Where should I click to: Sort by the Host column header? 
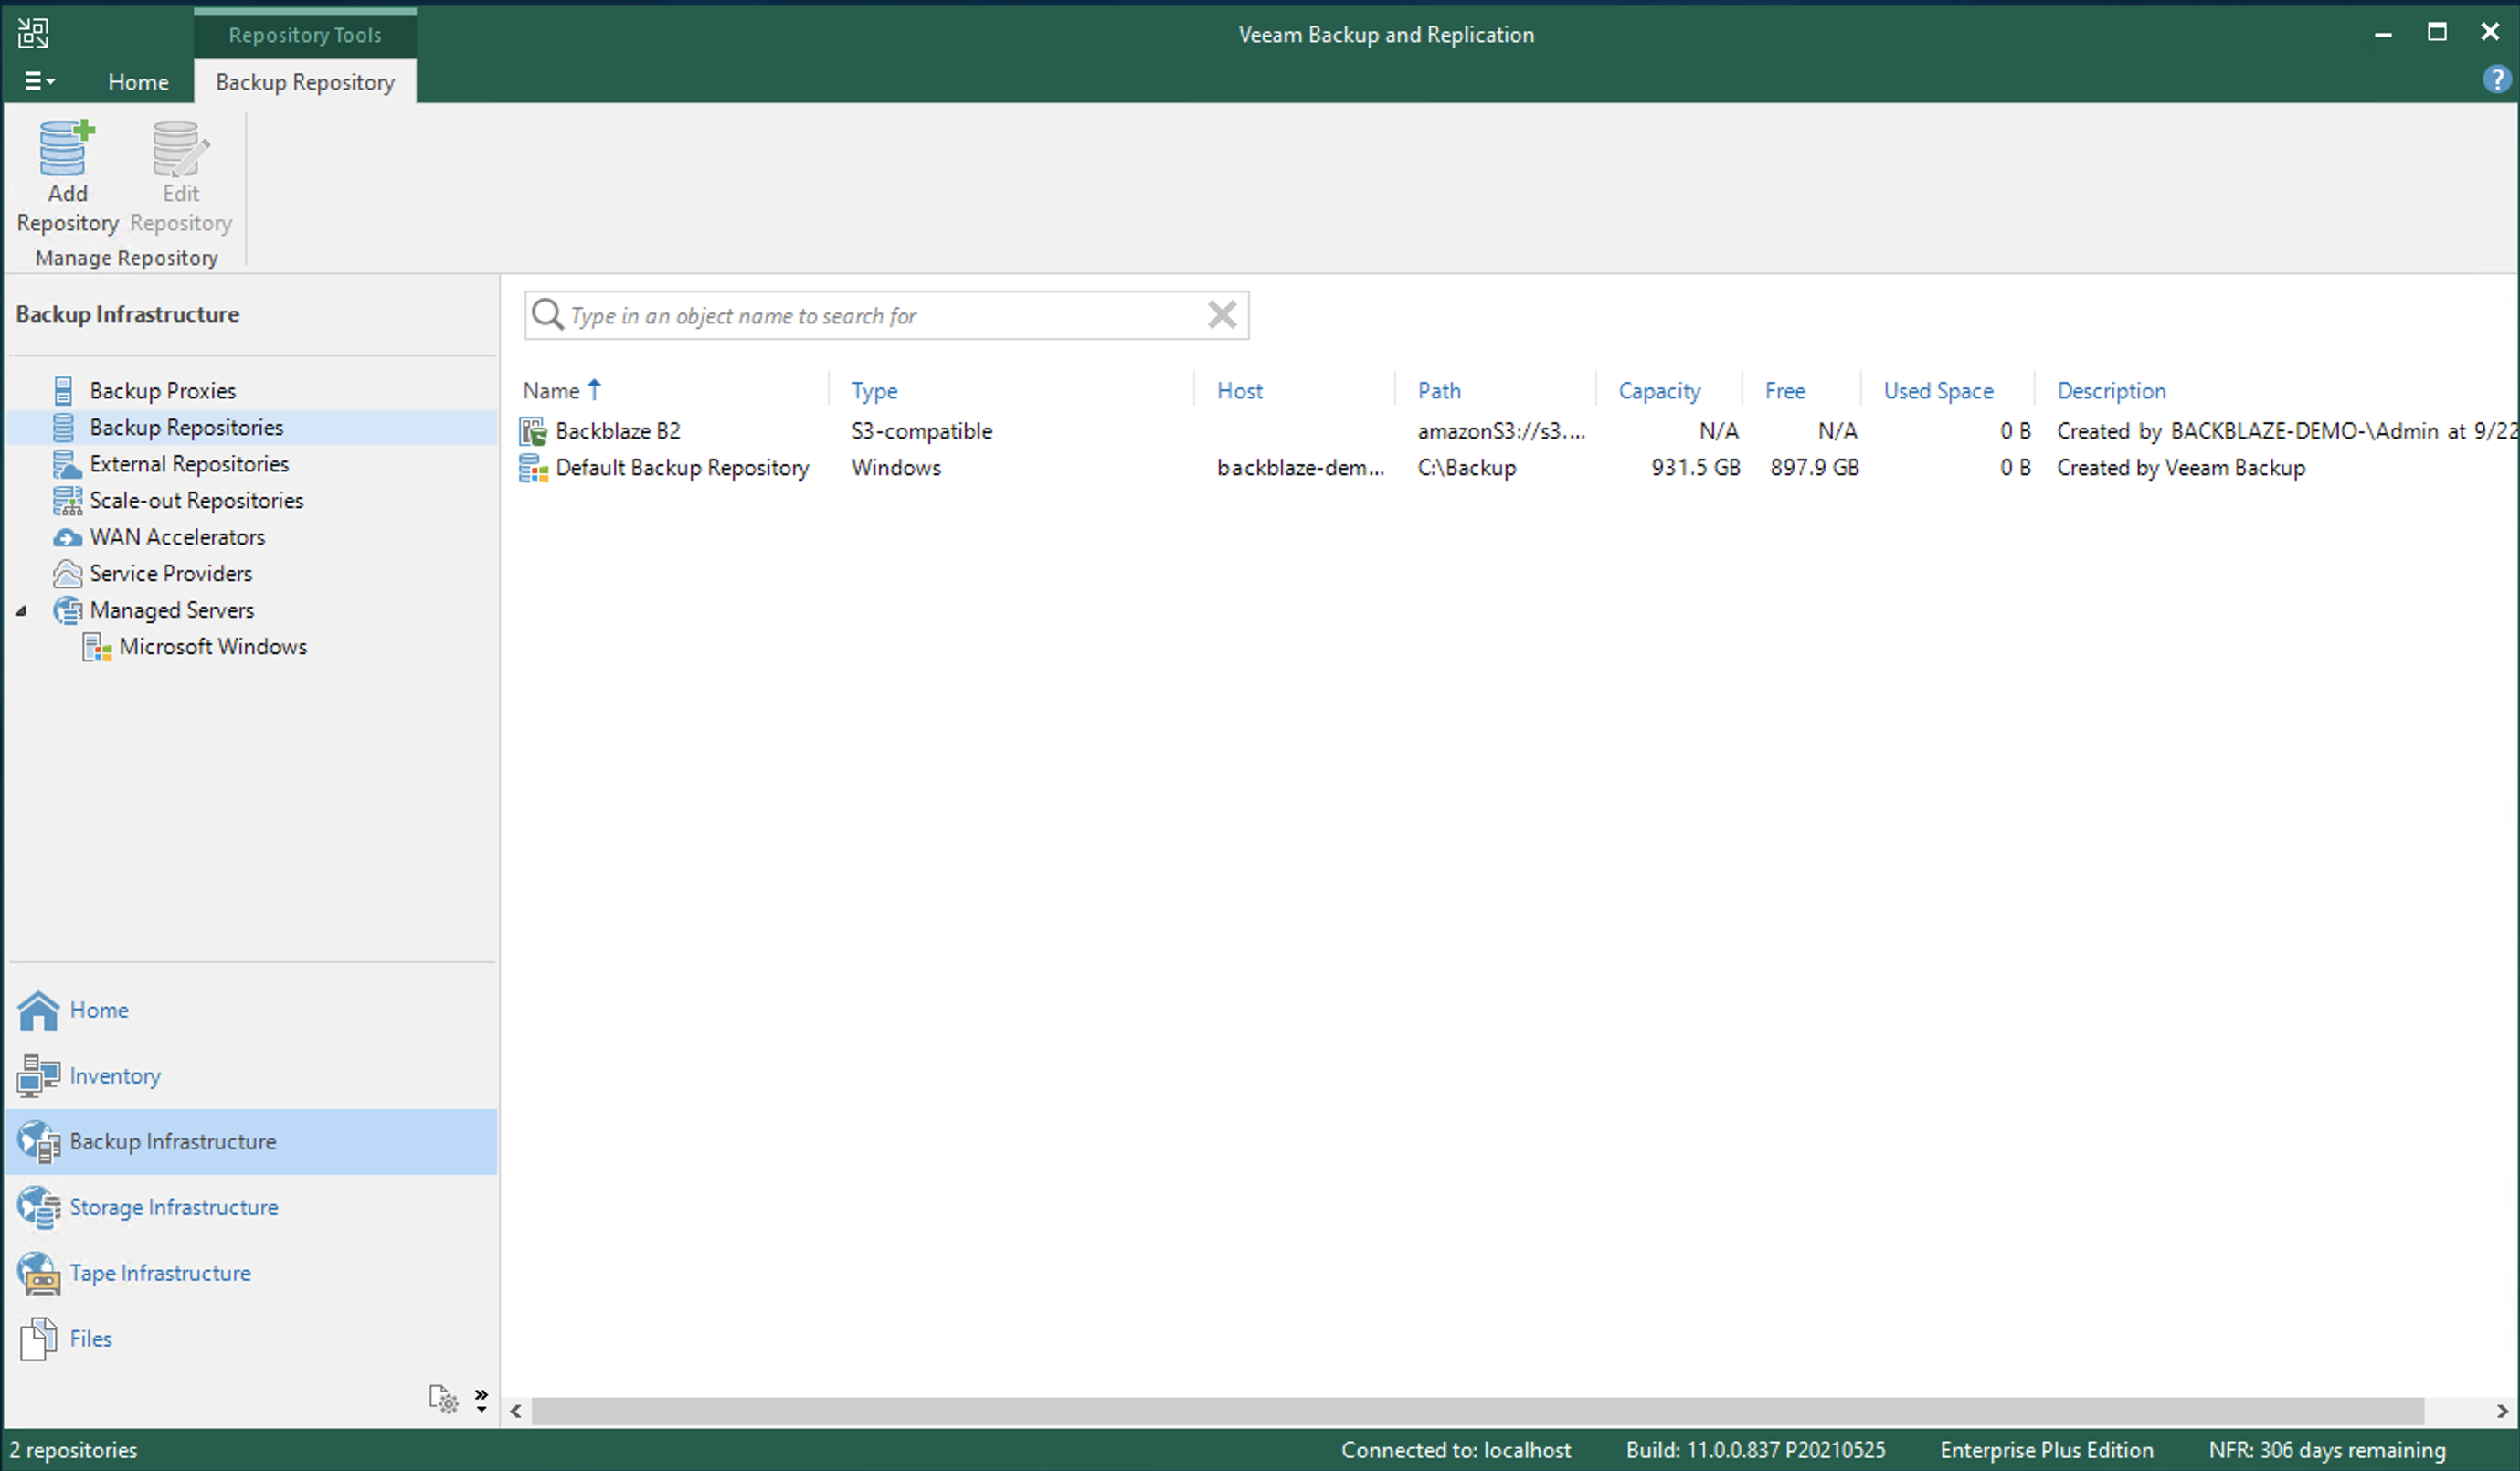1239,391
